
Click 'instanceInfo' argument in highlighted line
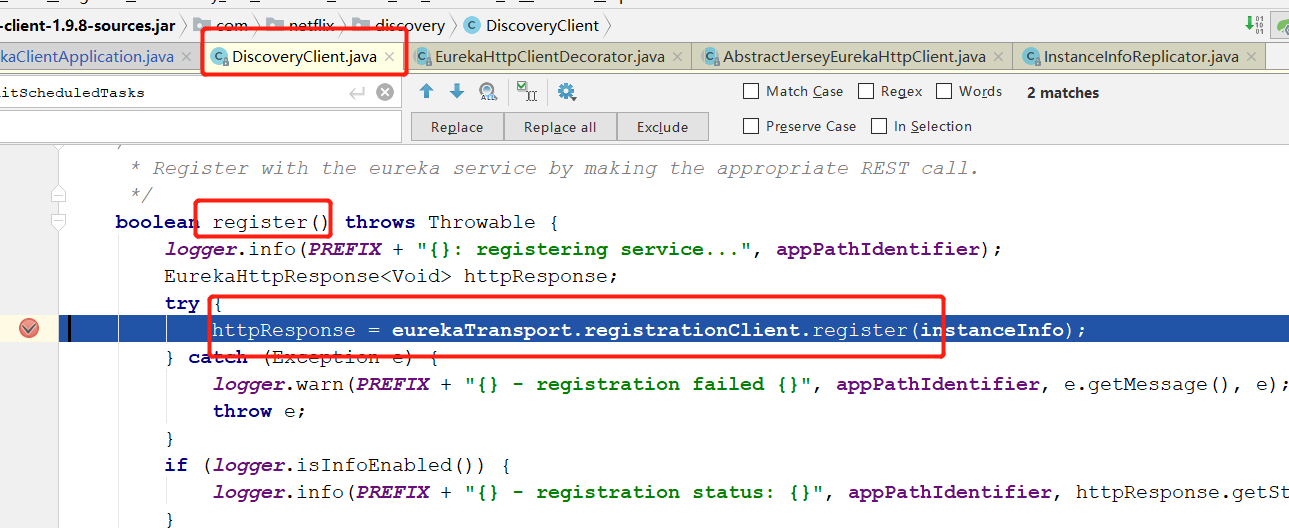tap(992, 330)
